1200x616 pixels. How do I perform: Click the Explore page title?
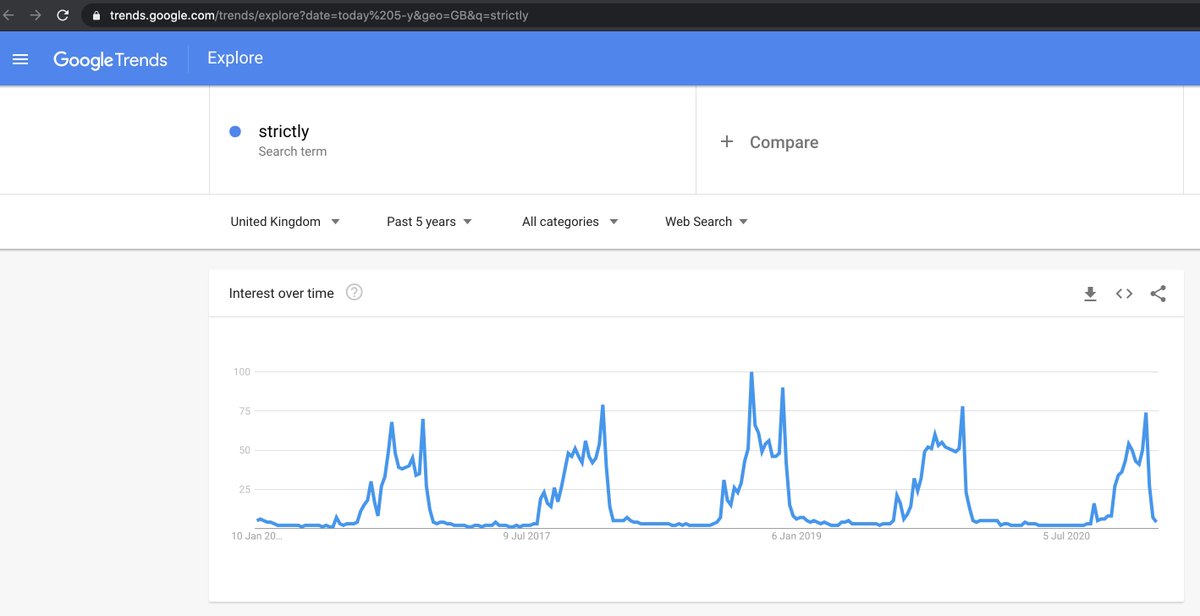pos(234,58)
